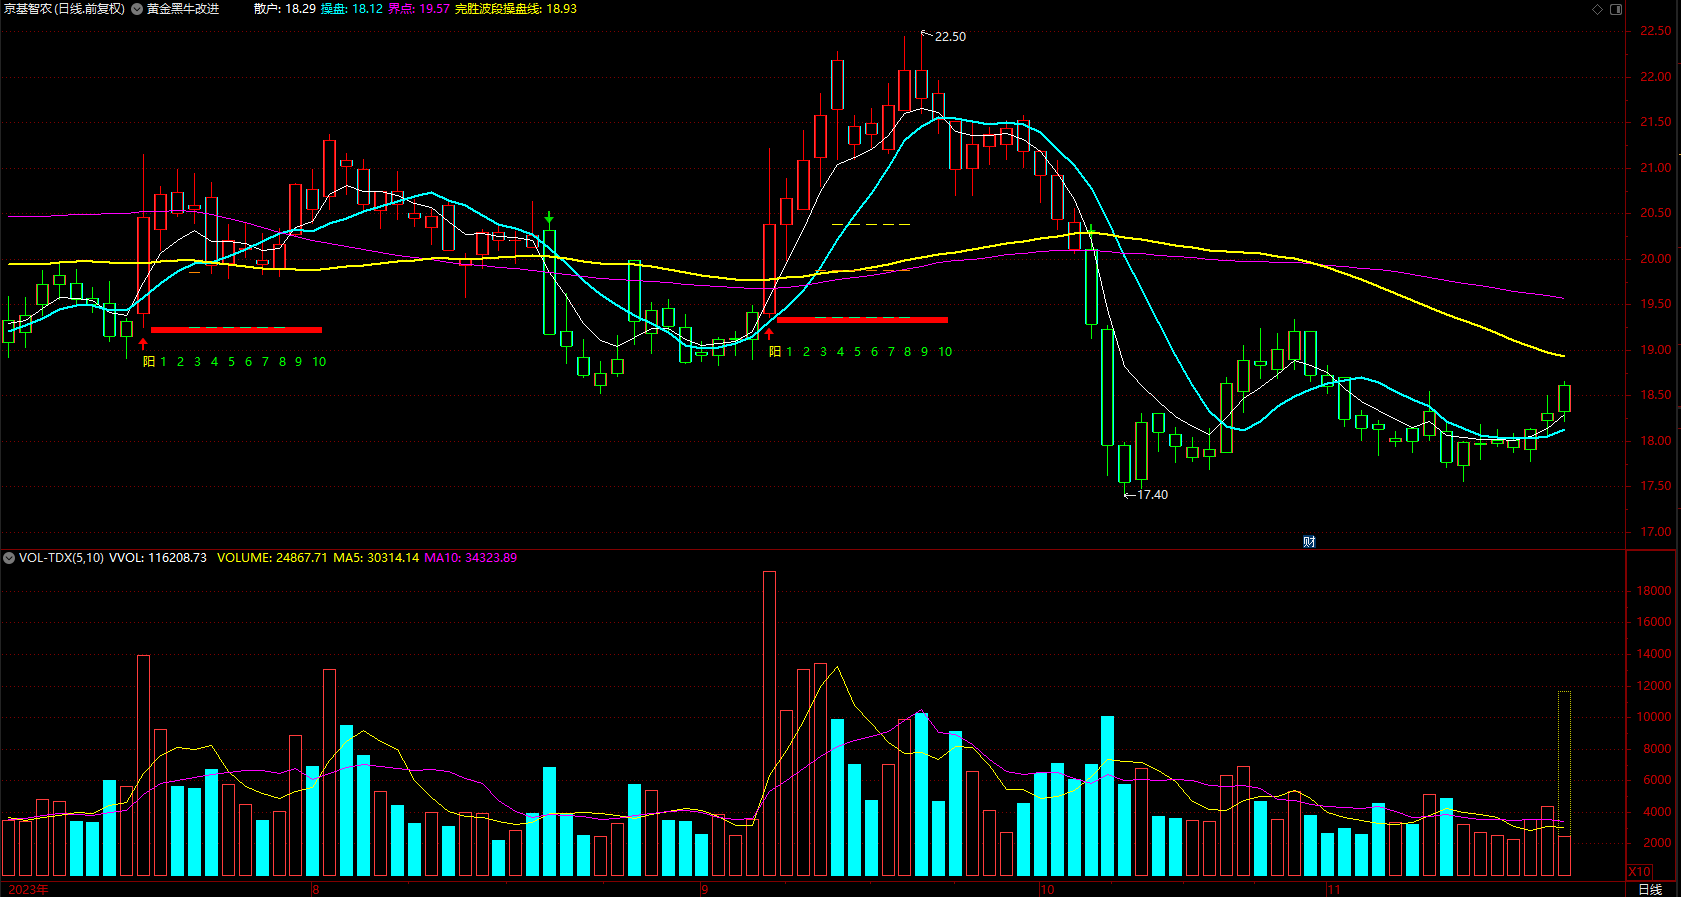This screenshot has height=897, width=1681.
Task: Click the 19.00 price axis label
Action: [x=1656, y=350]
